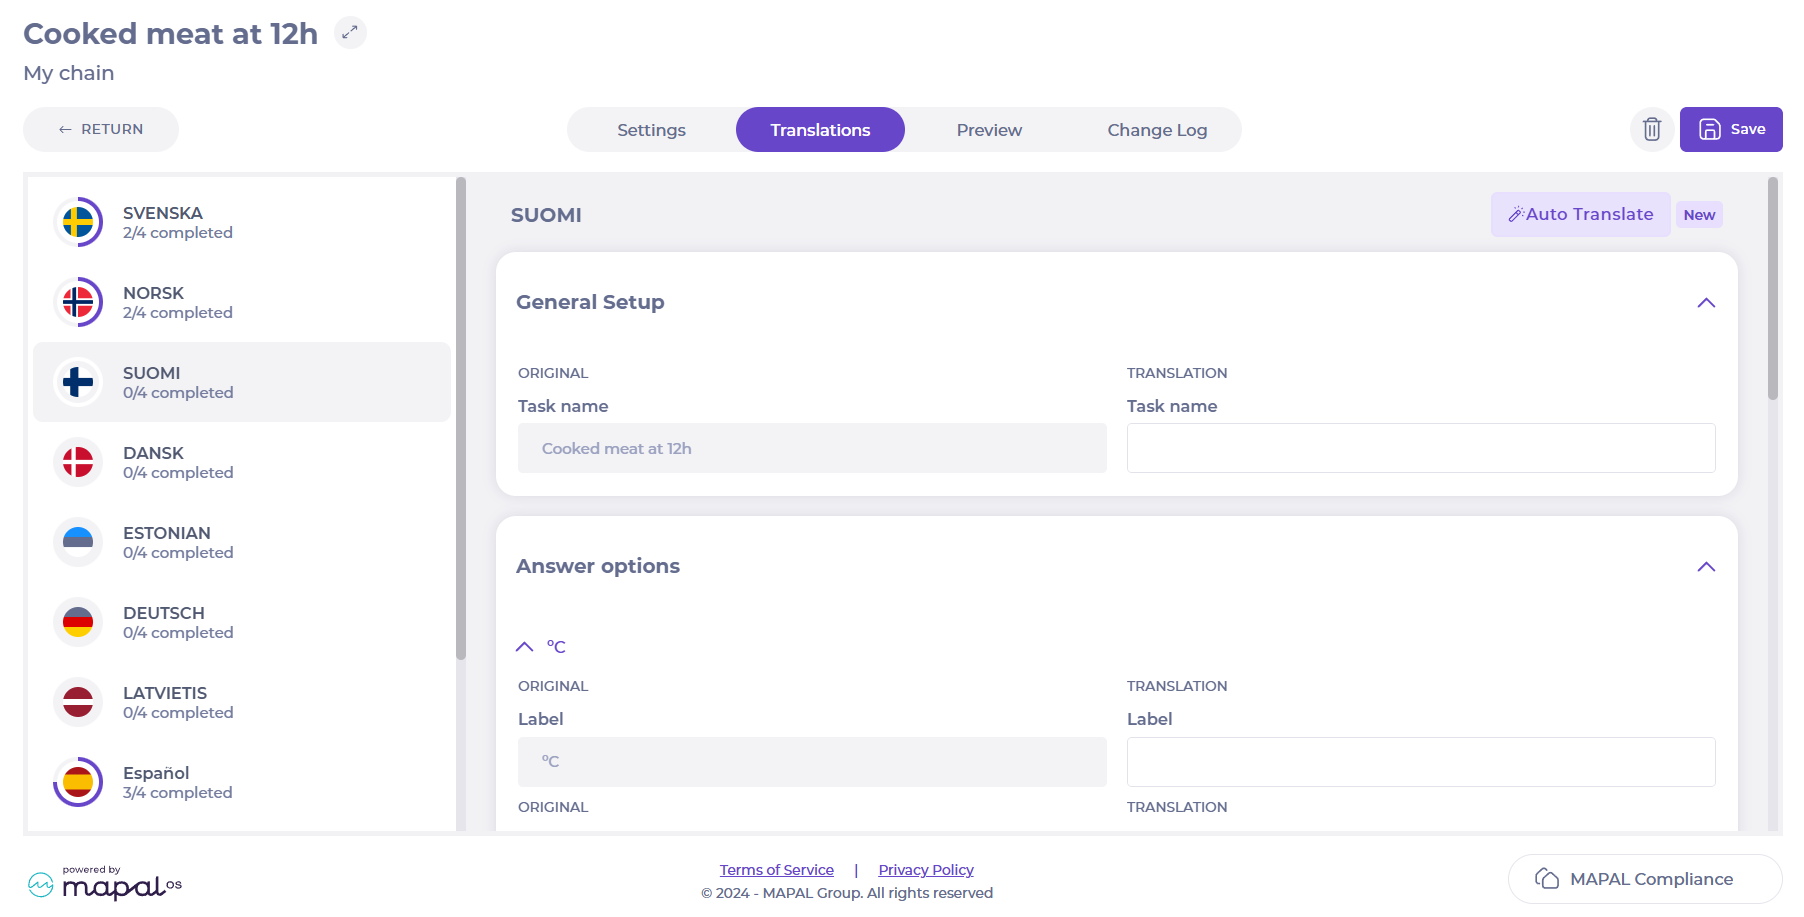The image size is (1804, 917).
Task: Click the SUOMI 0/4 completed text
Action: tap(178, 393)
